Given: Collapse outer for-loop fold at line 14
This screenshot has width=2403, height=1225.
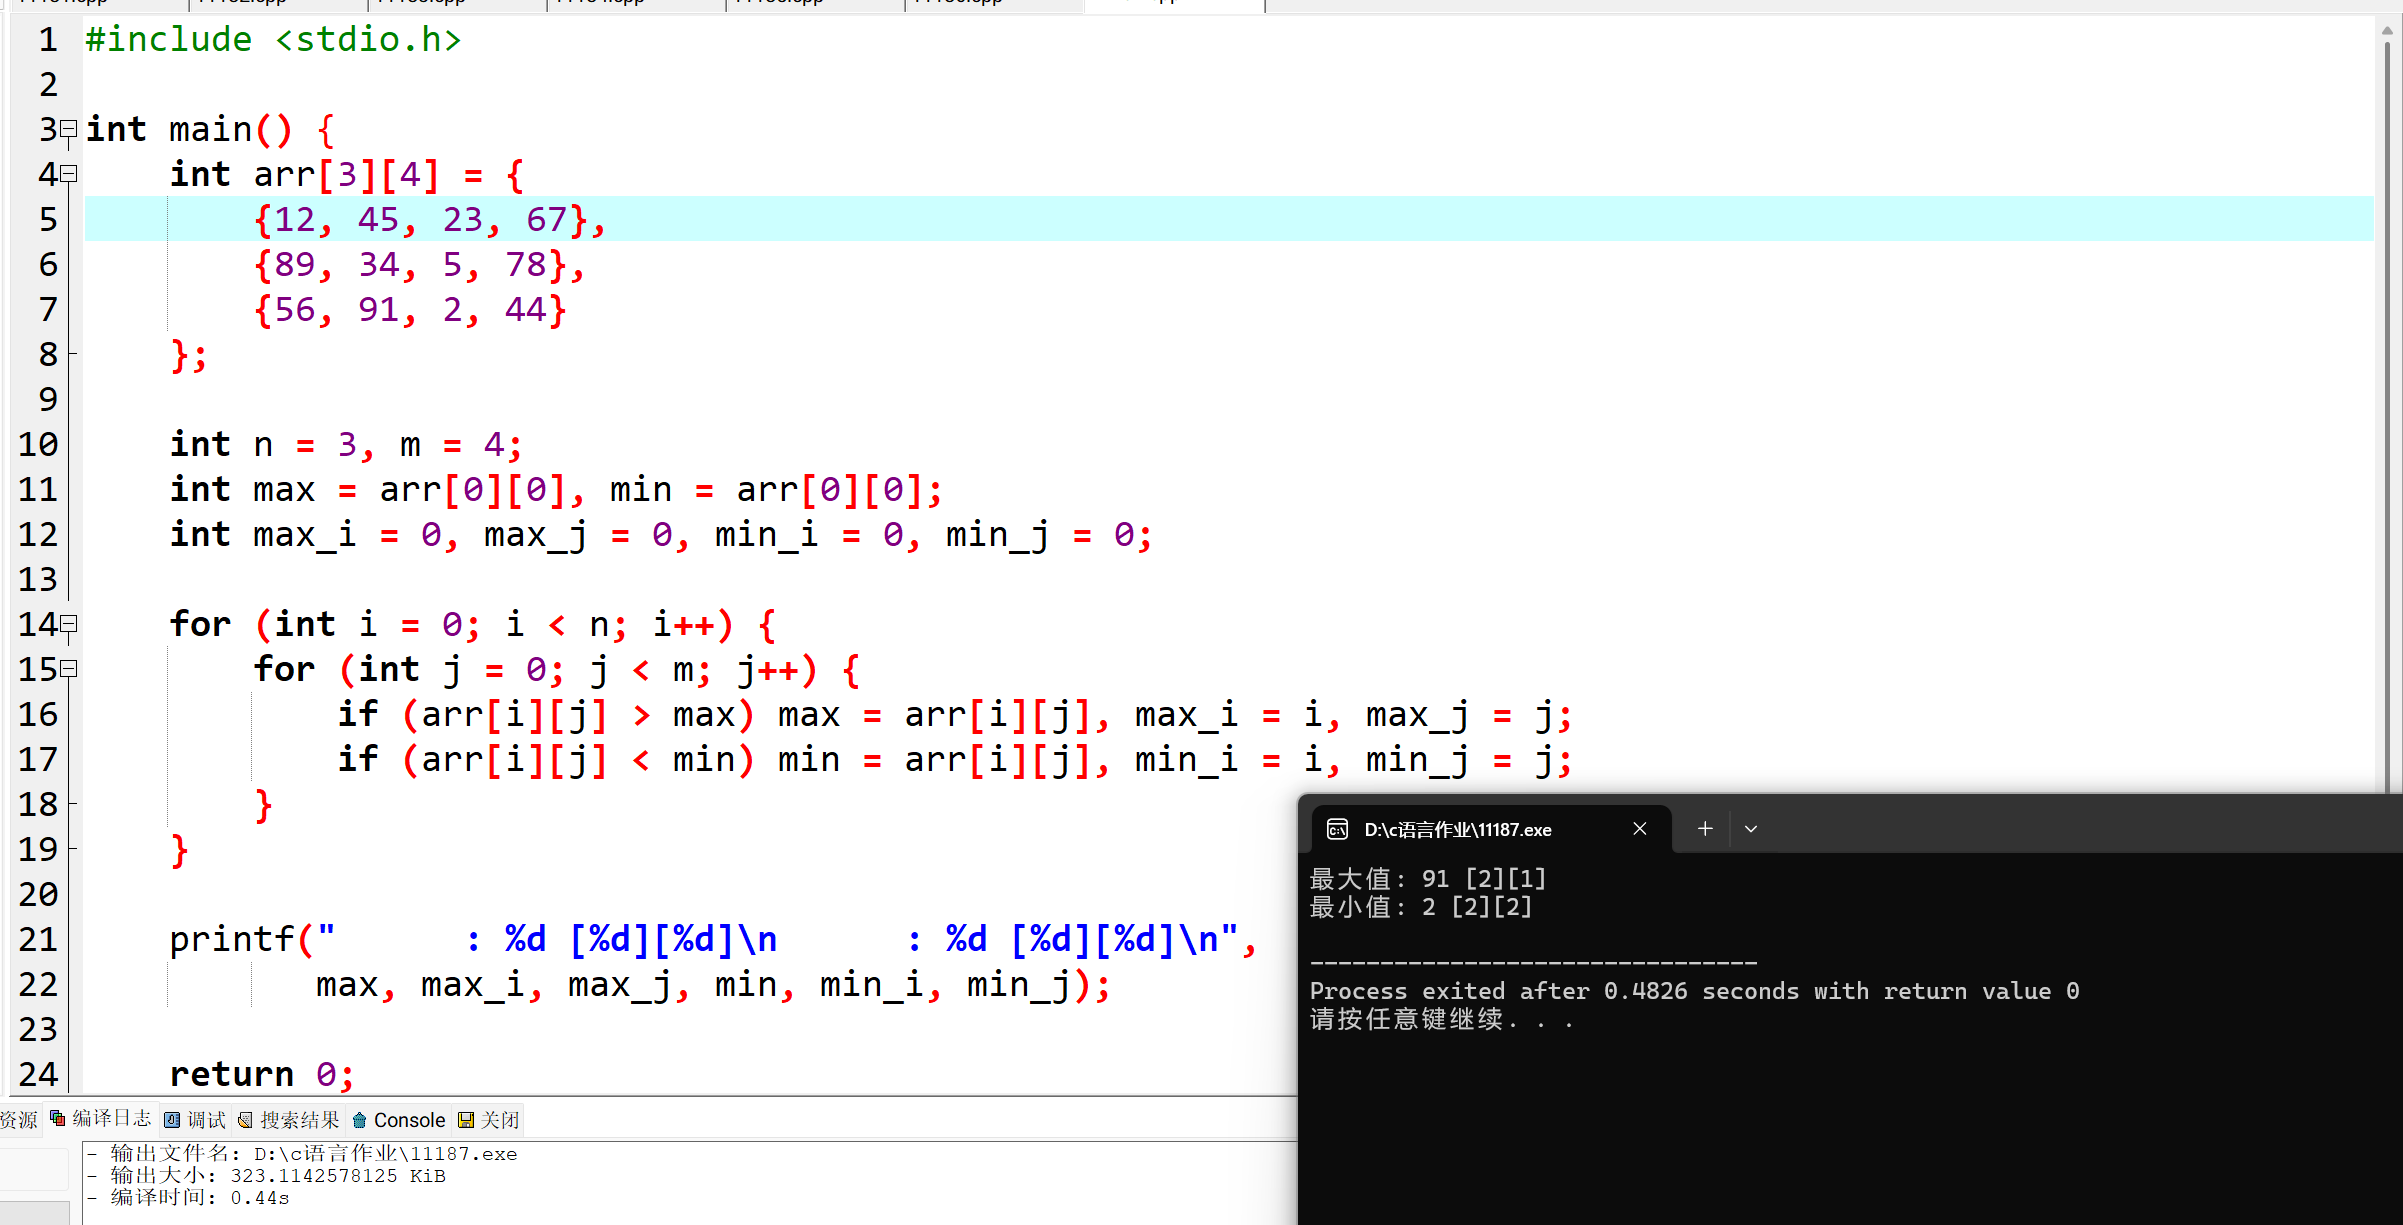Looking at the screenshot, I should tap(69, 624).
